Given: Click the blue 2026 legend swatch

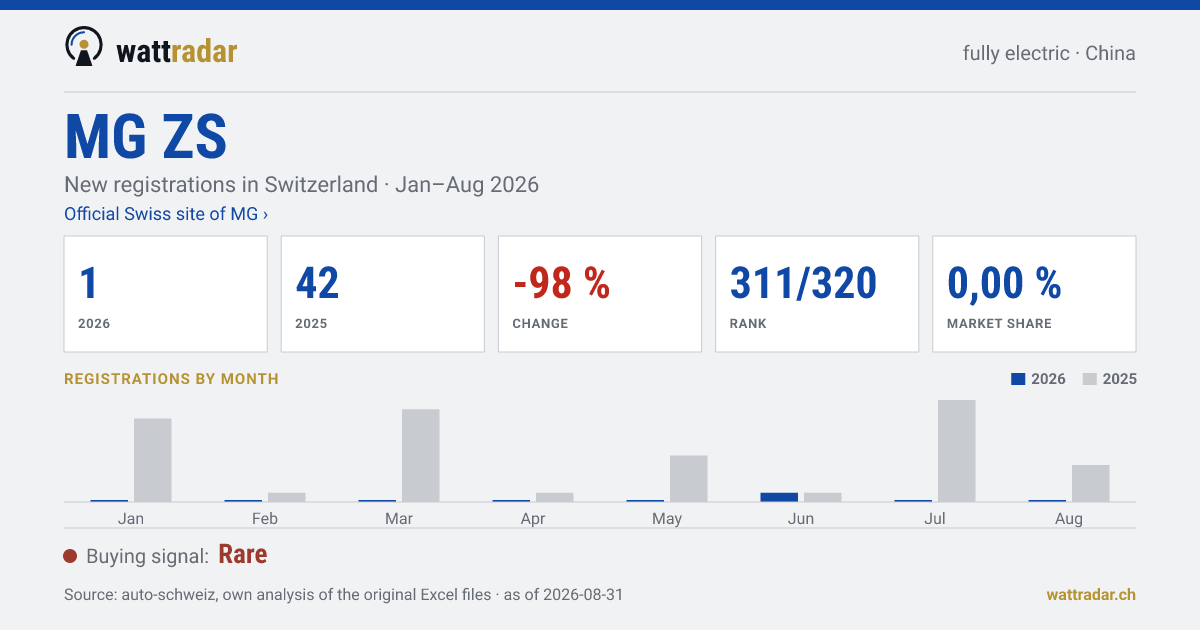Looking at the screenshot, I should tap(1018, 379).
